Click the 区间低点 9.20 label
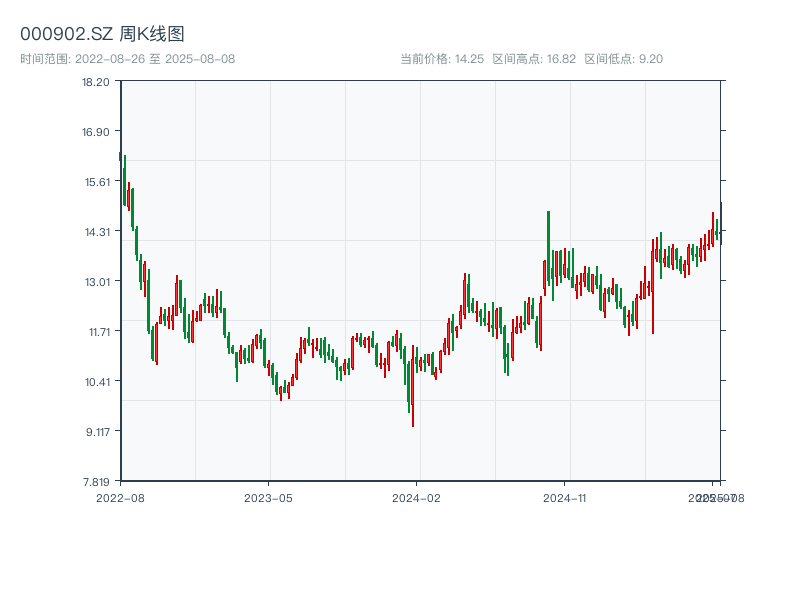 point(623,59)
